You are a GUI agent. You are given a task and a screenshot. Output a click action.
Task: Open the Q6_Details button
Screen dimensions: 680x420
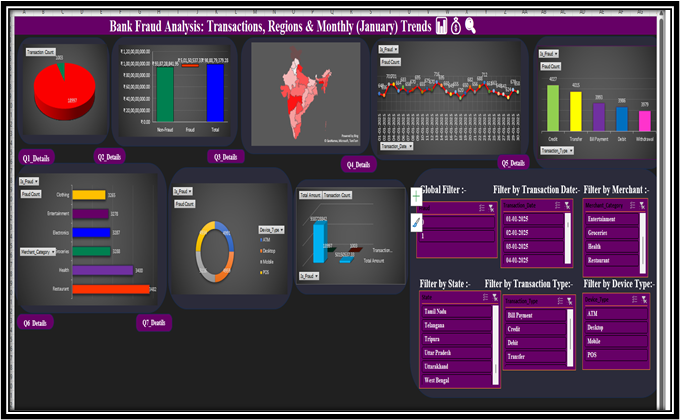(35, 323)
